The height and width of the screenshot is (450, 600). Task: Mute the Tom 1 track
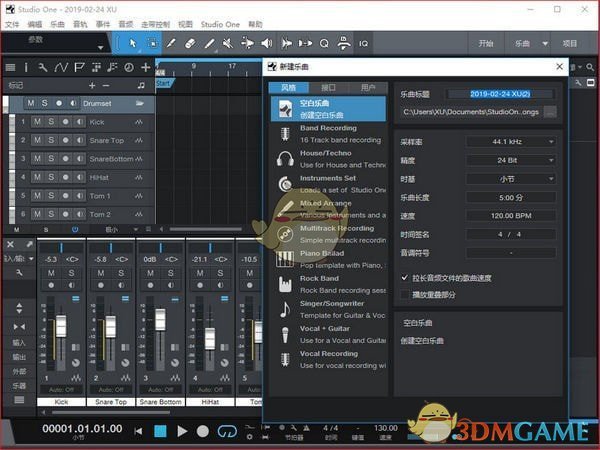(37, 196)
